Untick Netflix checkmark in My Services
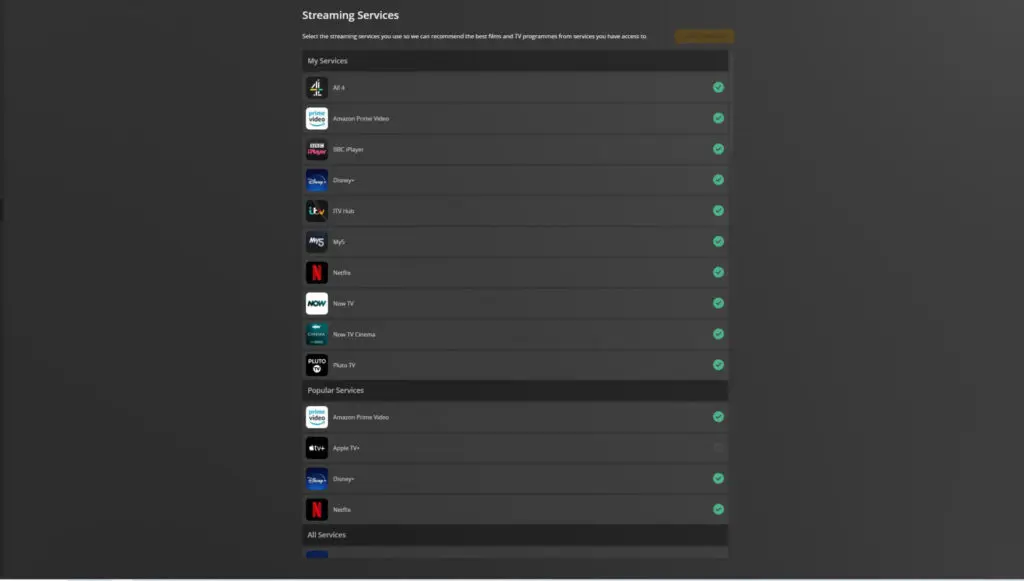The height and width of the screenshot is (581, 1024). pyautogui.click(x=718, y=272)
